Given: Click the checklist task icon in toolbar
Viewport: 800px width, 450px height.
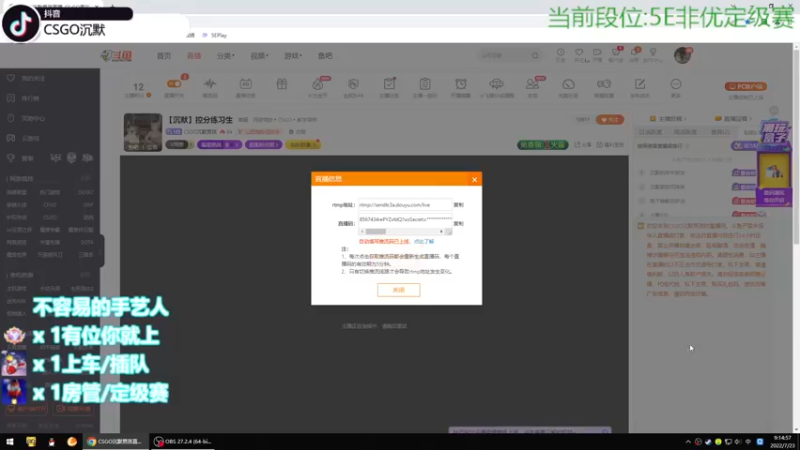Looking at the screenshot, I should click(x=389, y=84).
